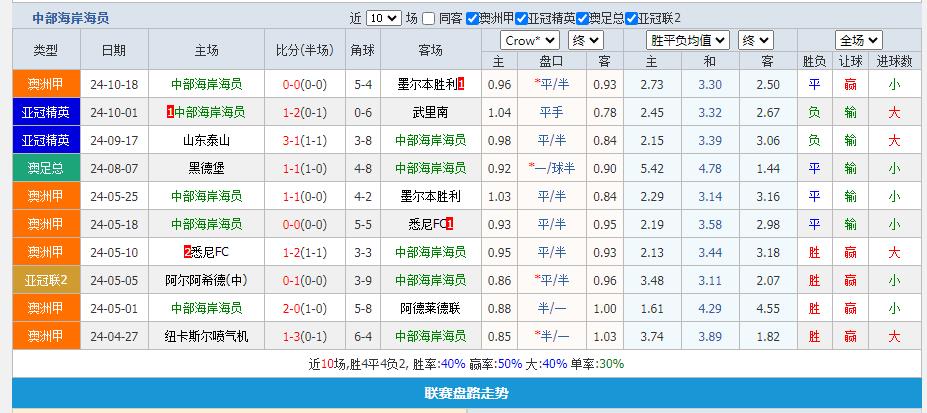Uncheck the 澳洲甲 league filter checkbox

[x=473, y=18]
